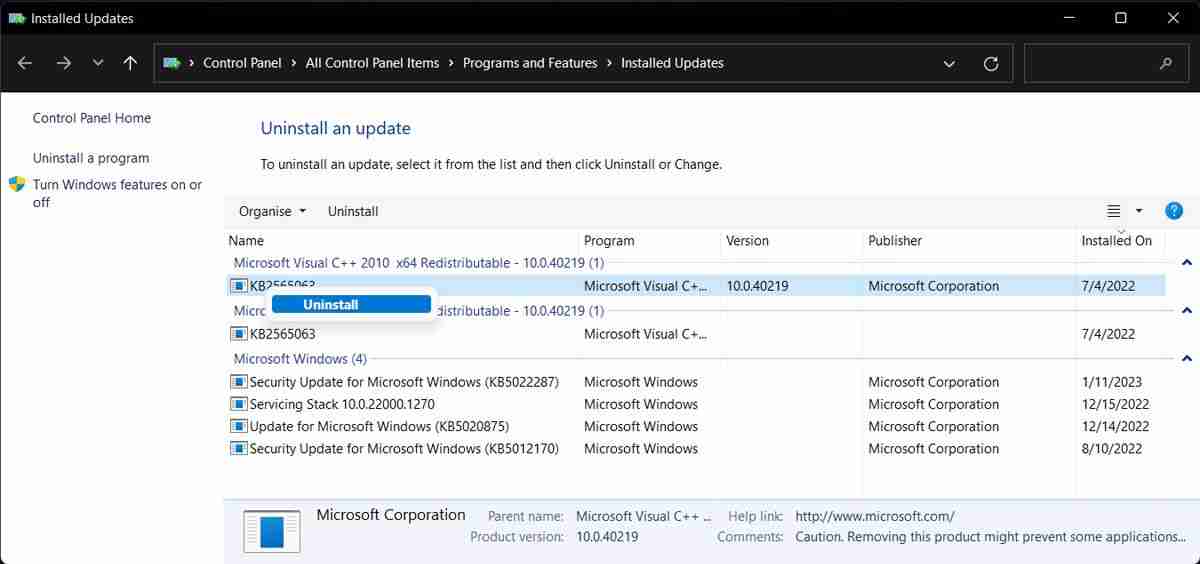This screenshot has height=564, width=1200.
Task: Open the Organise dropdown menu
Action: coord(272,211)
